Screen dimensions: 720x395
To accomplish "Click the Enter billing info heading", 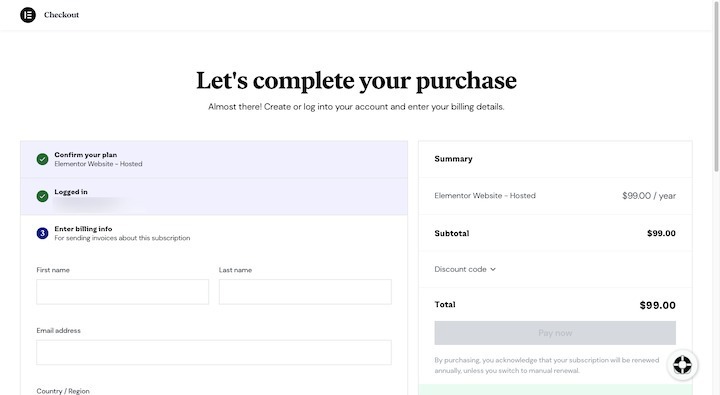I will [83, 229].
